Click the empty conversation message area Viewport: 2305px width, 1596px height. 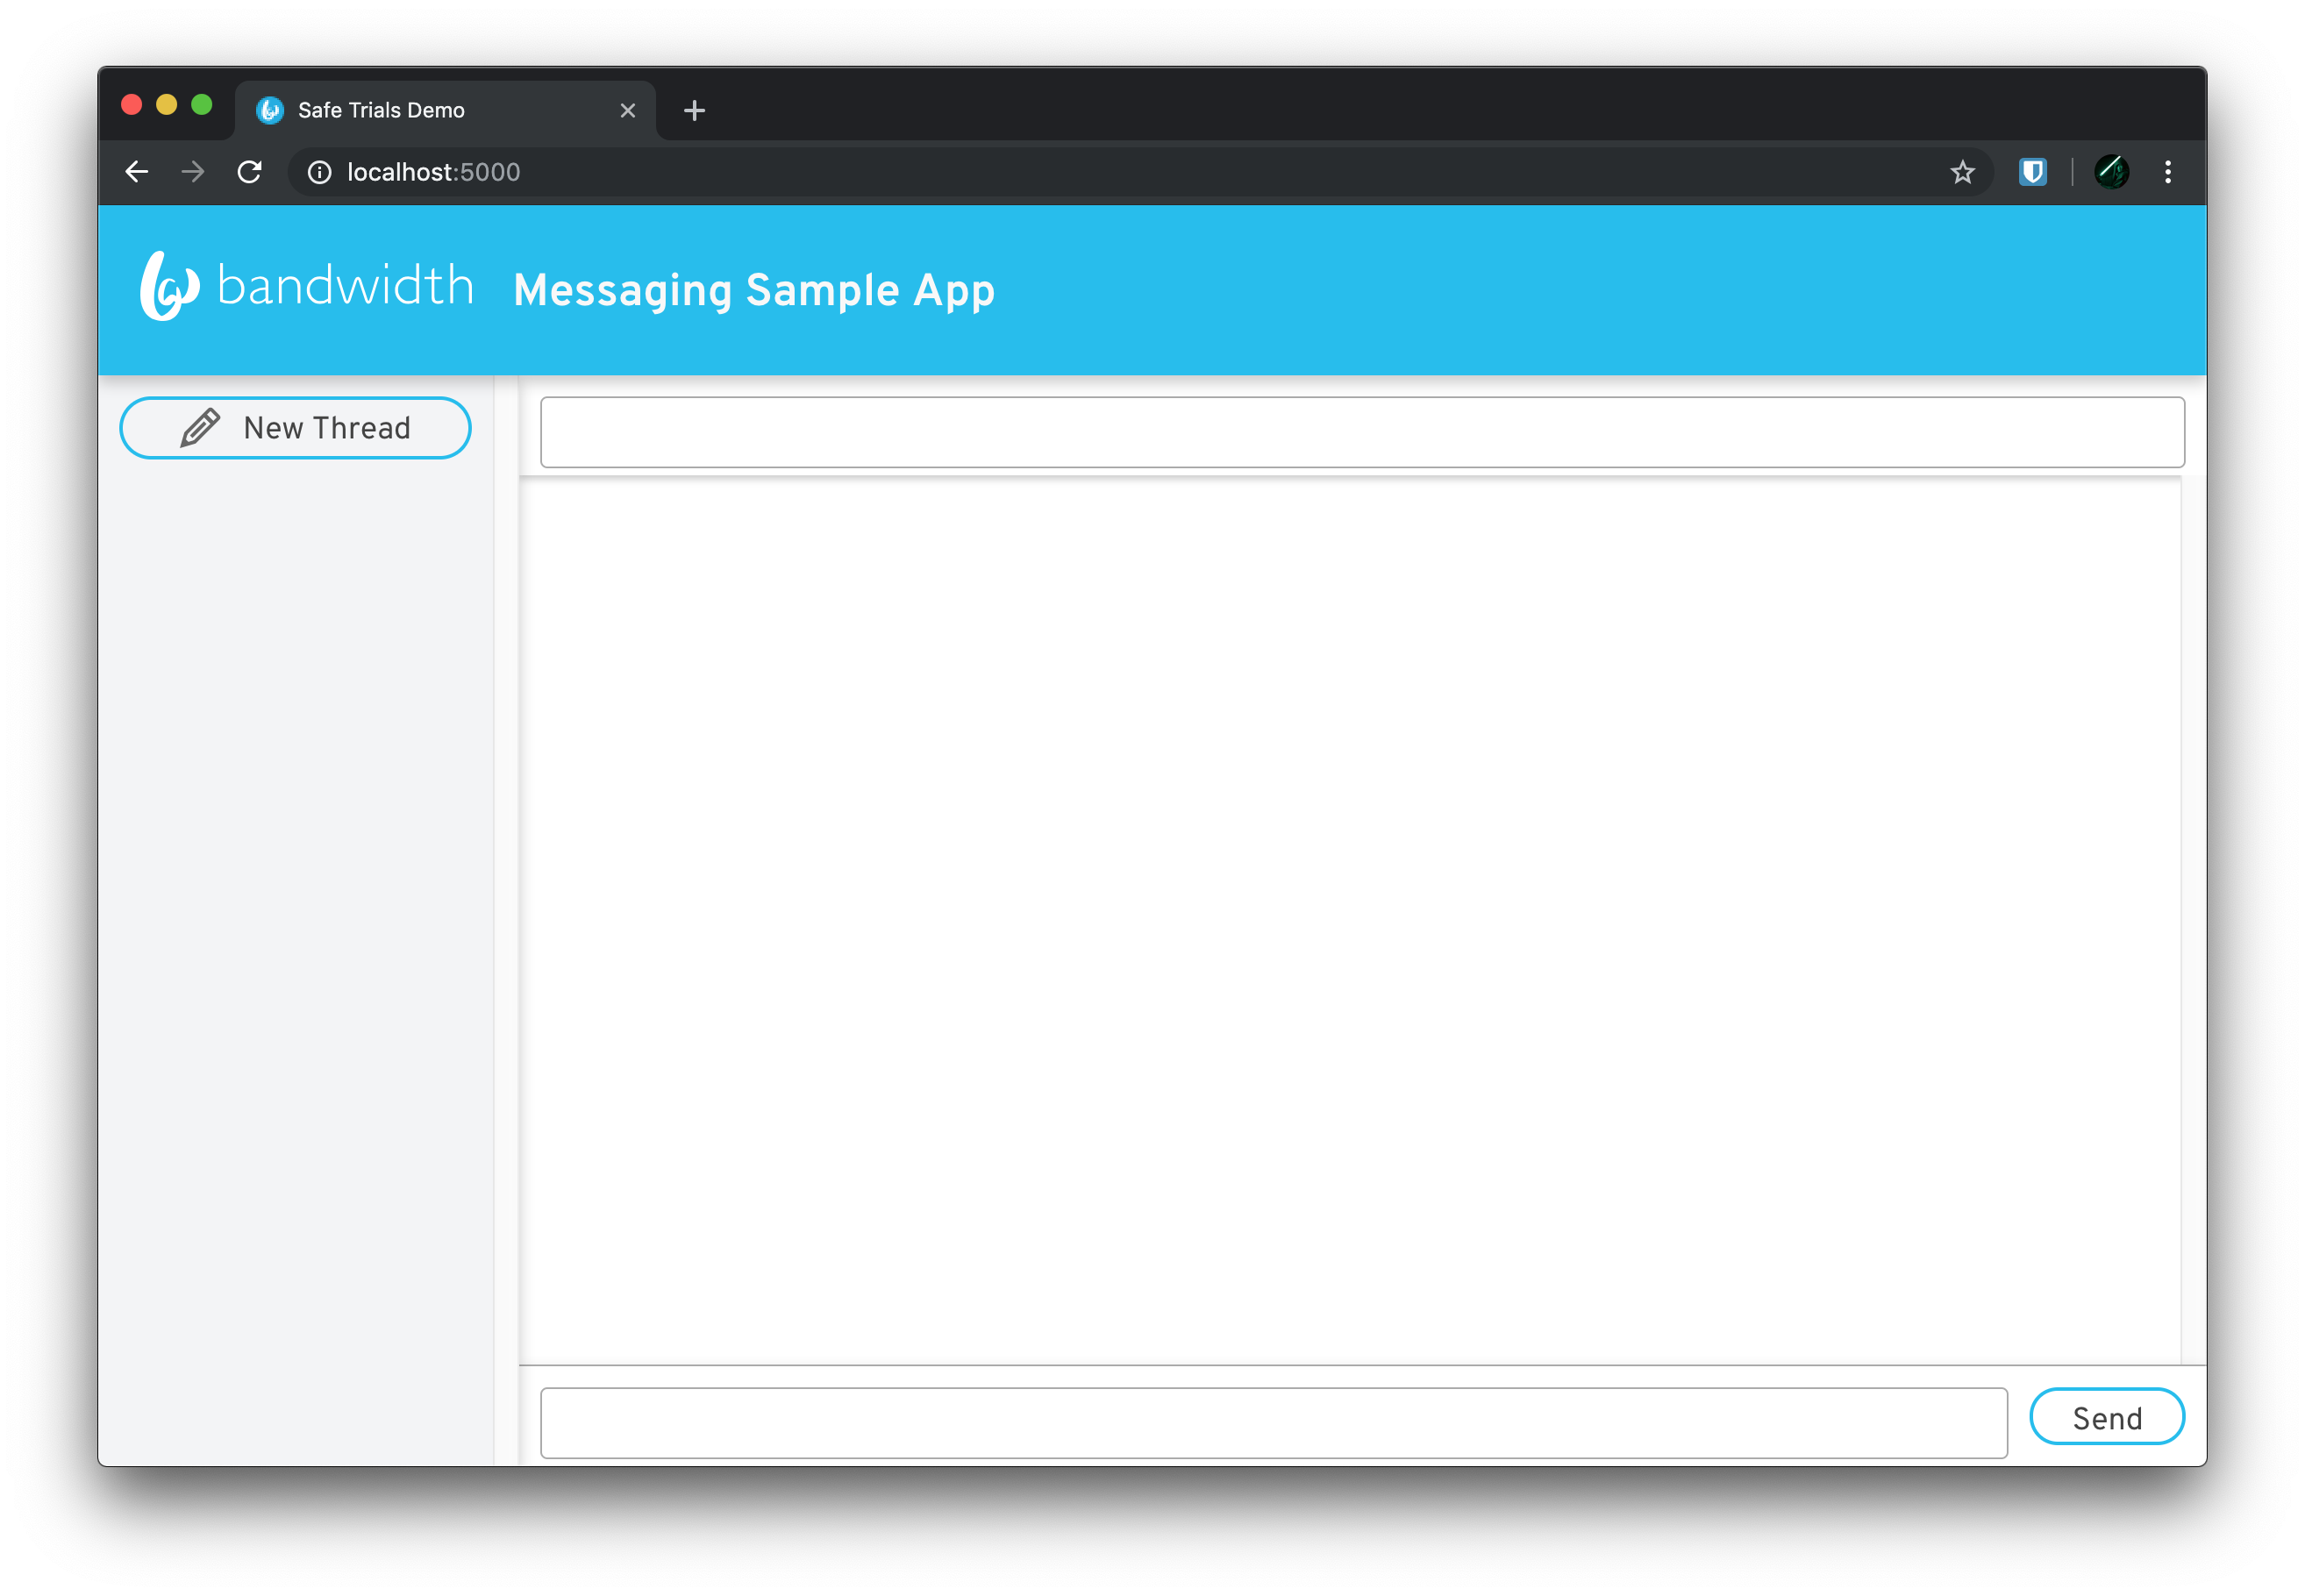point(1350,920)
